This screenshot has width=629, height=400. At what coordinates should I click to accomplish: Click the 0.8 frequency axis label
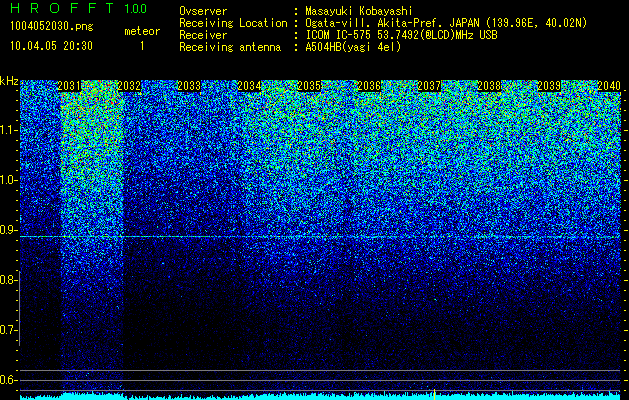[9, 280]
